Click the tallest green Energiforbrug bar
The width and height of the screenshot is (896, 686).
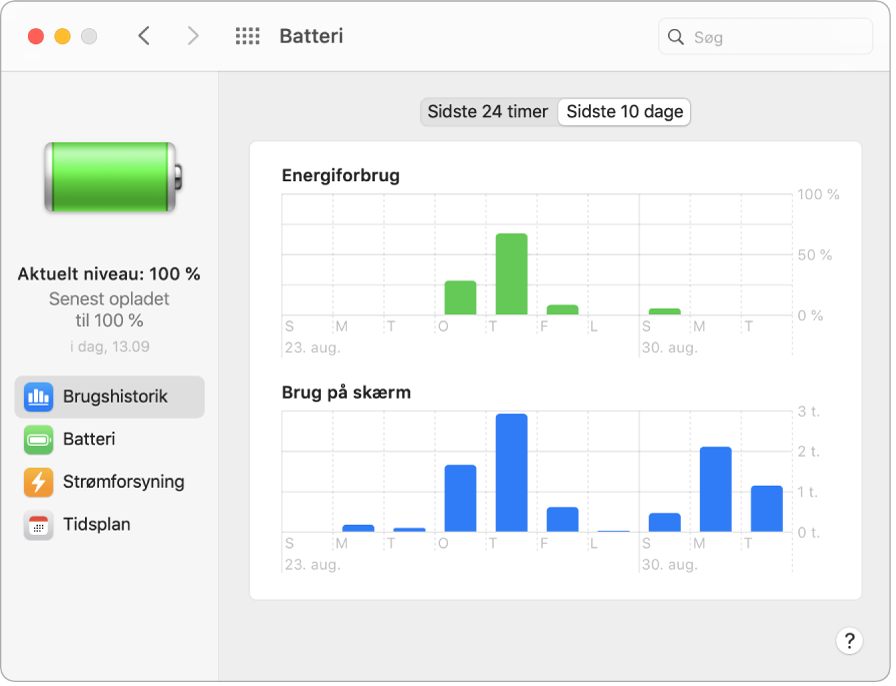click(x=511, y=274)
